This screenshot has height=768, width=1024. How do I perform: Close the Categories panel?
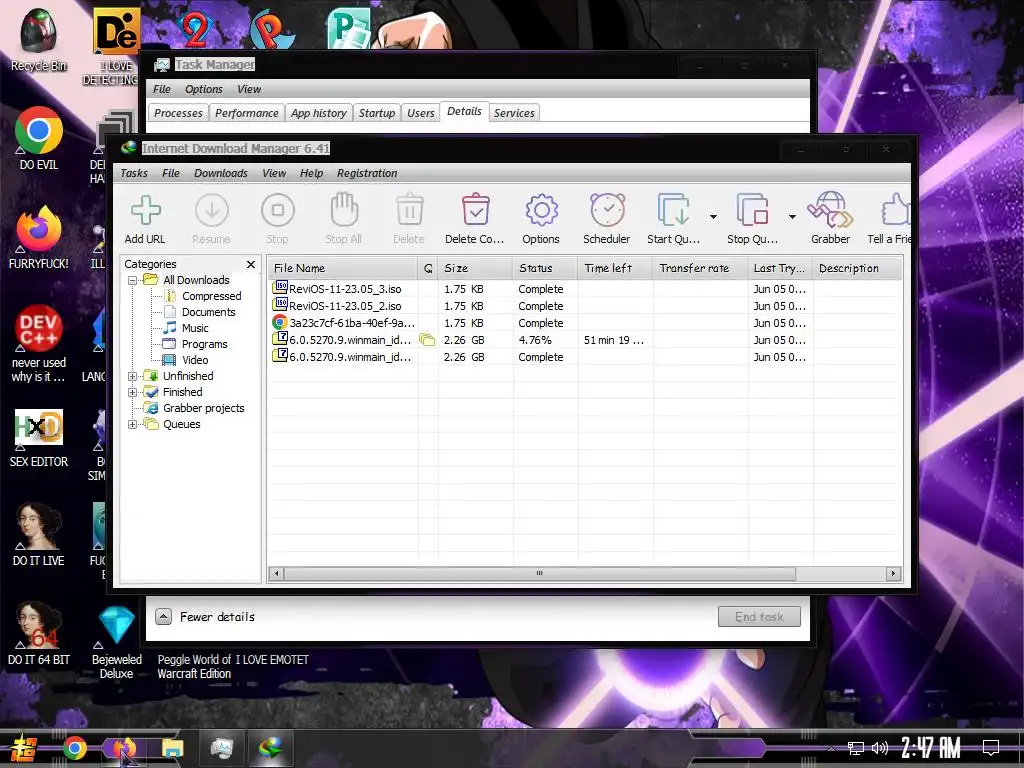(251, 264)
